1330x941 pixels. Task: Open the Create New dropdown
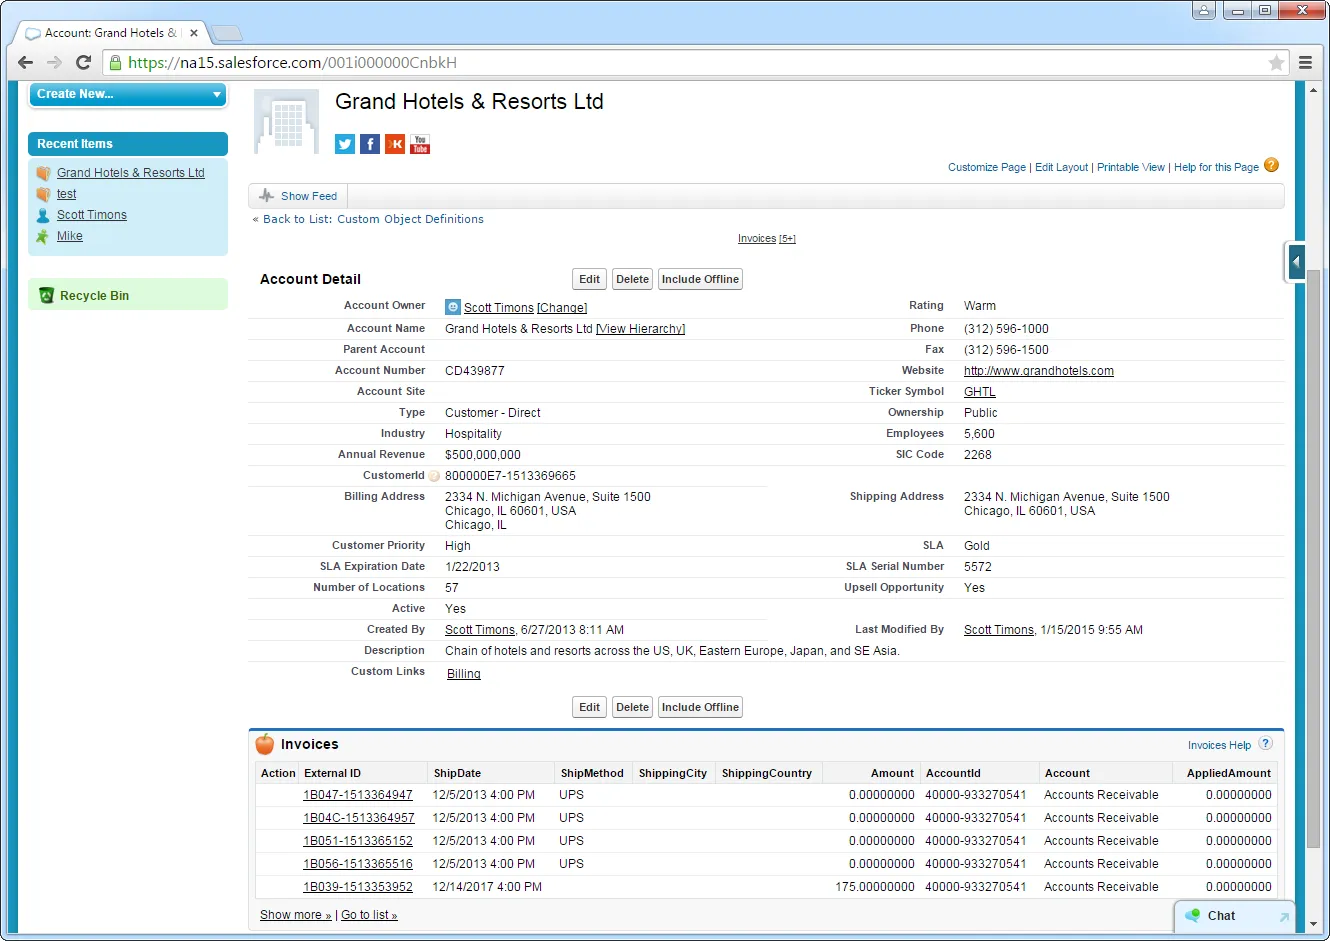(127, 93)
